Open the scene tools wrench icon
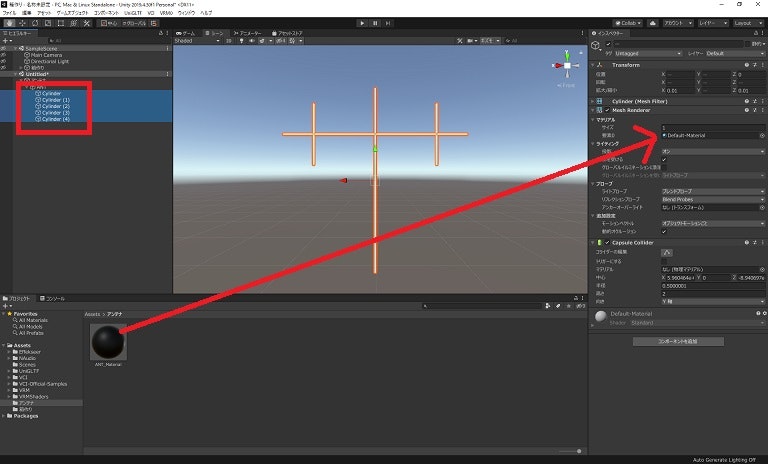 (x=459, y=41)
